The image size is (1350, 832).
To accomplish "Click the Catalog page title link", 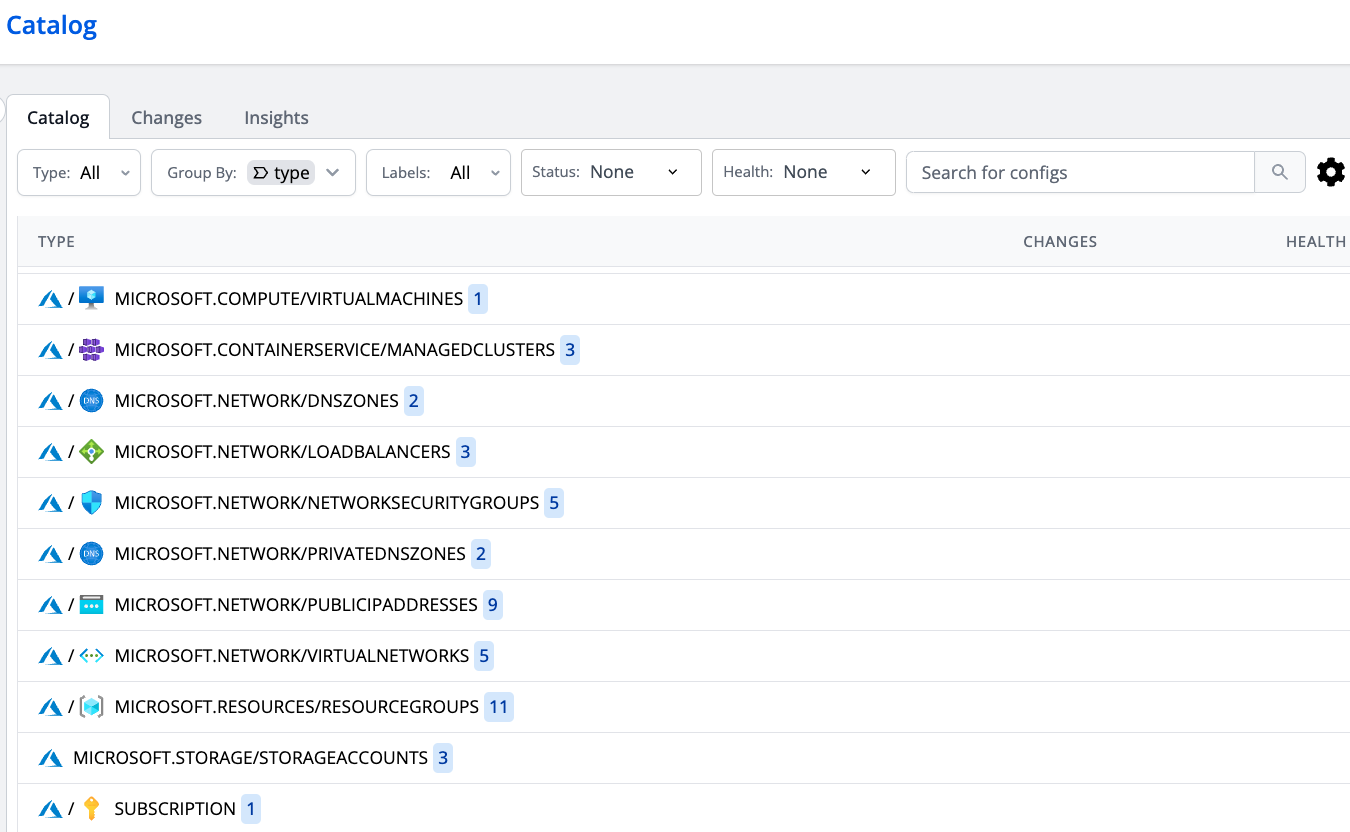I will (x=52, y=25).
